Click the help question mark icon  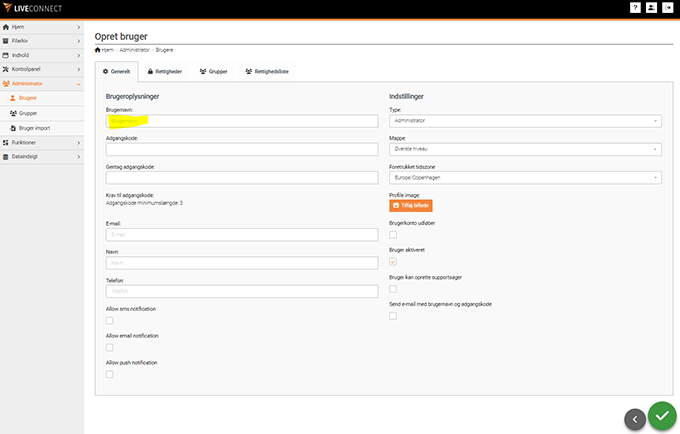(x=635, y=8)
